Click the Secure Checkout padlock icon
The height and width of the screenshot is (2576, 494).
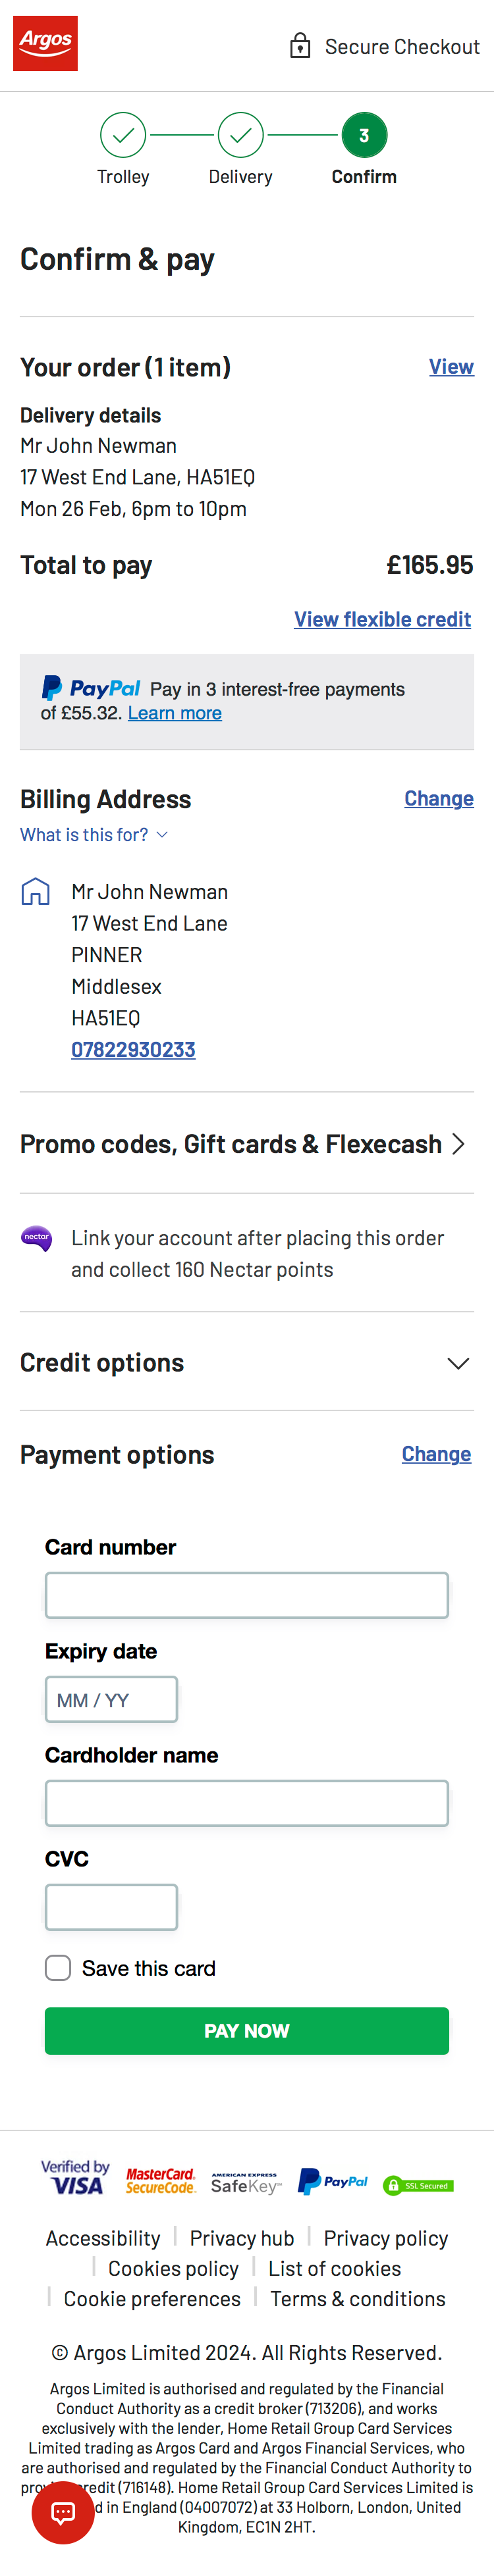(301, 45)
